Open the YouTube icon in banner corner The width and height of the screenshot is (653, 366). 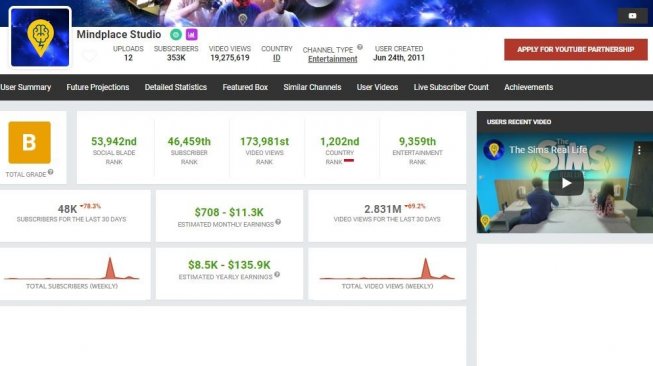click(x=632, y=16)
